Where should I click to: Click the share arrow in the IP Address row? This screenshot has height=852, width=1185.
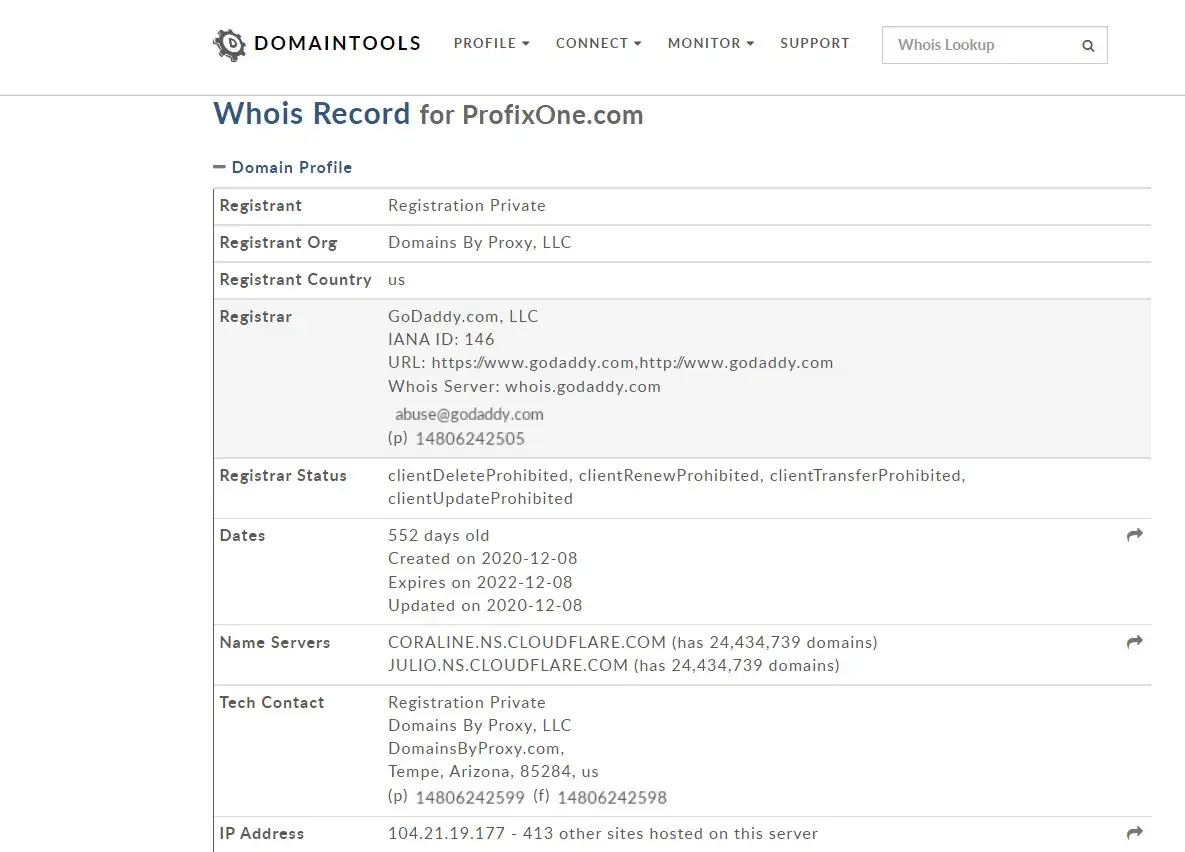tap(1134, 833)
